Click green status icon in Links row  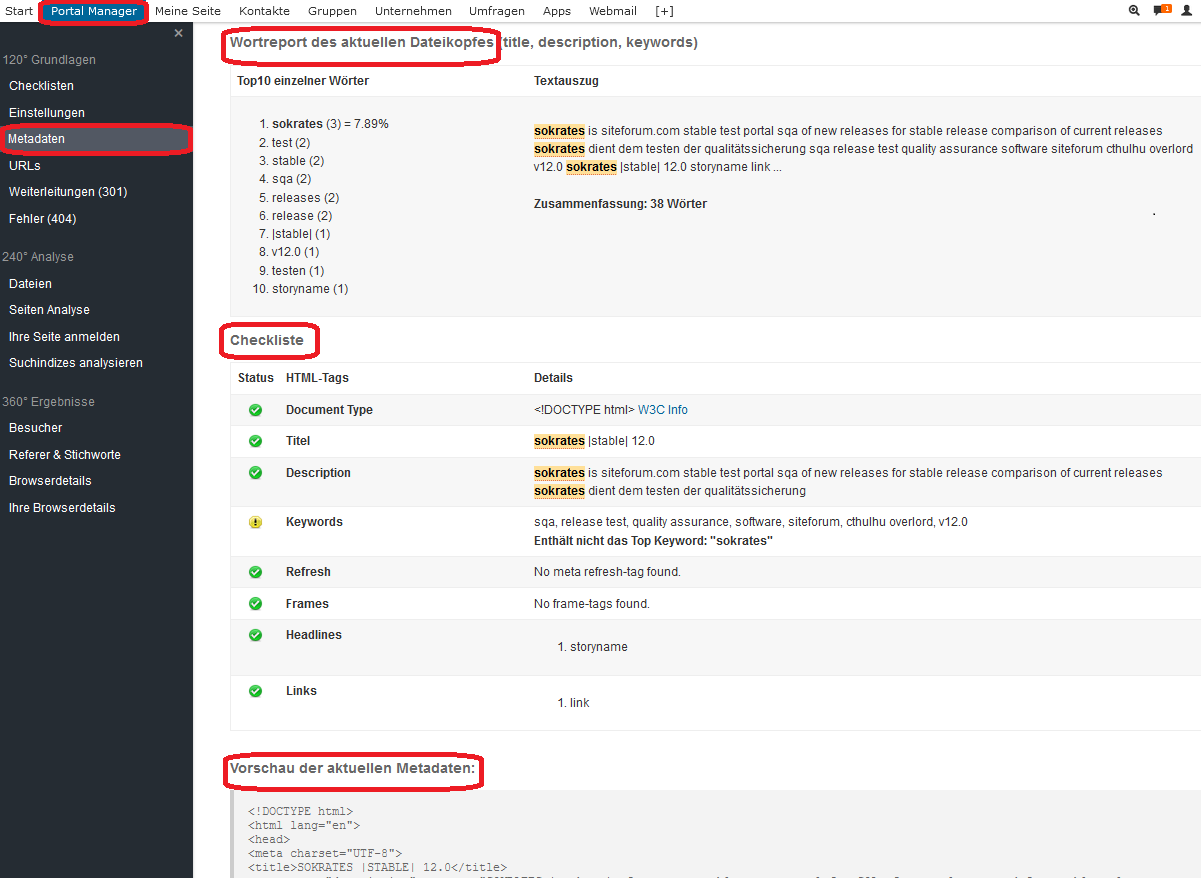255,691
